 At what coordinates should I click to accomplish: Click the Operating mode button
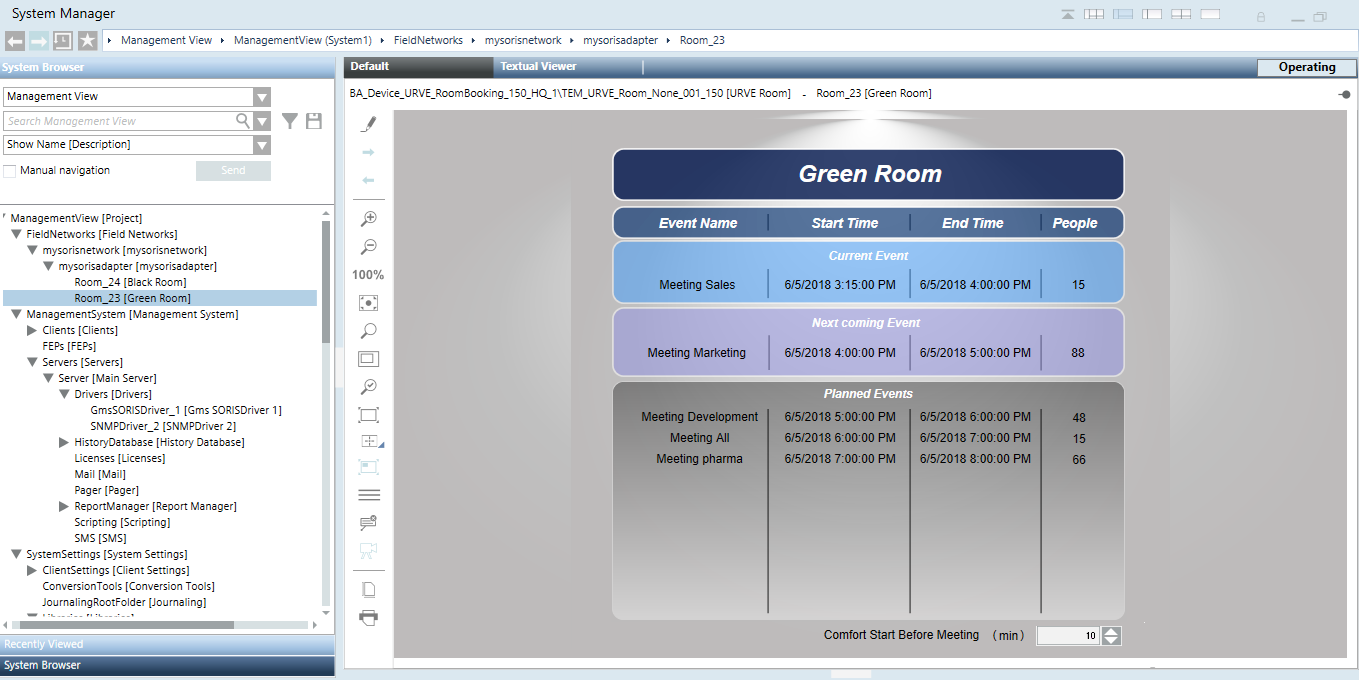tap(1306, 66)
